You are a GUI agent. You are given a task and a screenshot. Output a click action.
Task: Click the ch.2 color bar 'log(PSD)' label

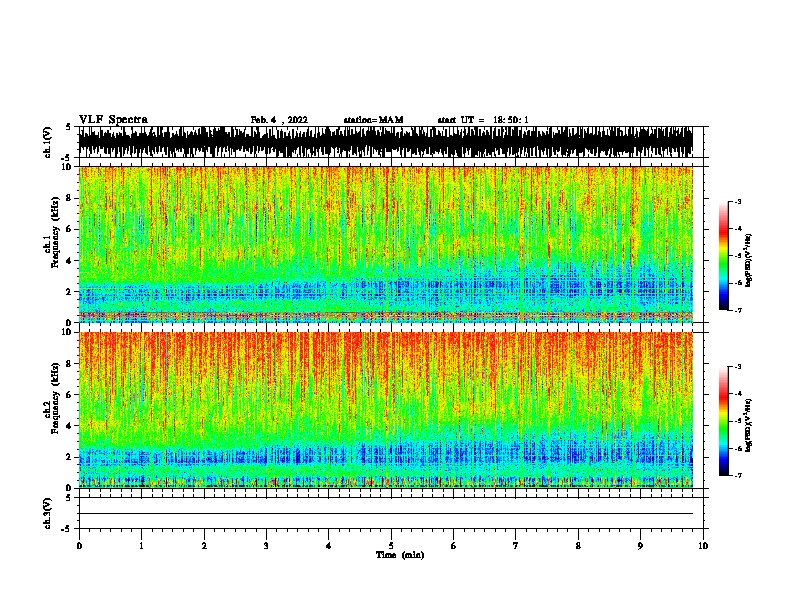tap(748, 426)
